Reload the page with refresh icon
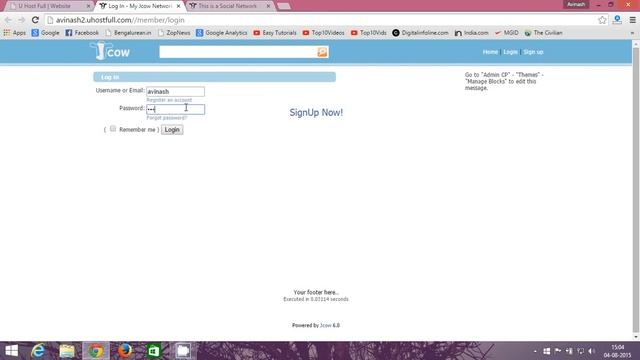This screenshot has height=360, width=640. (35, 20)
